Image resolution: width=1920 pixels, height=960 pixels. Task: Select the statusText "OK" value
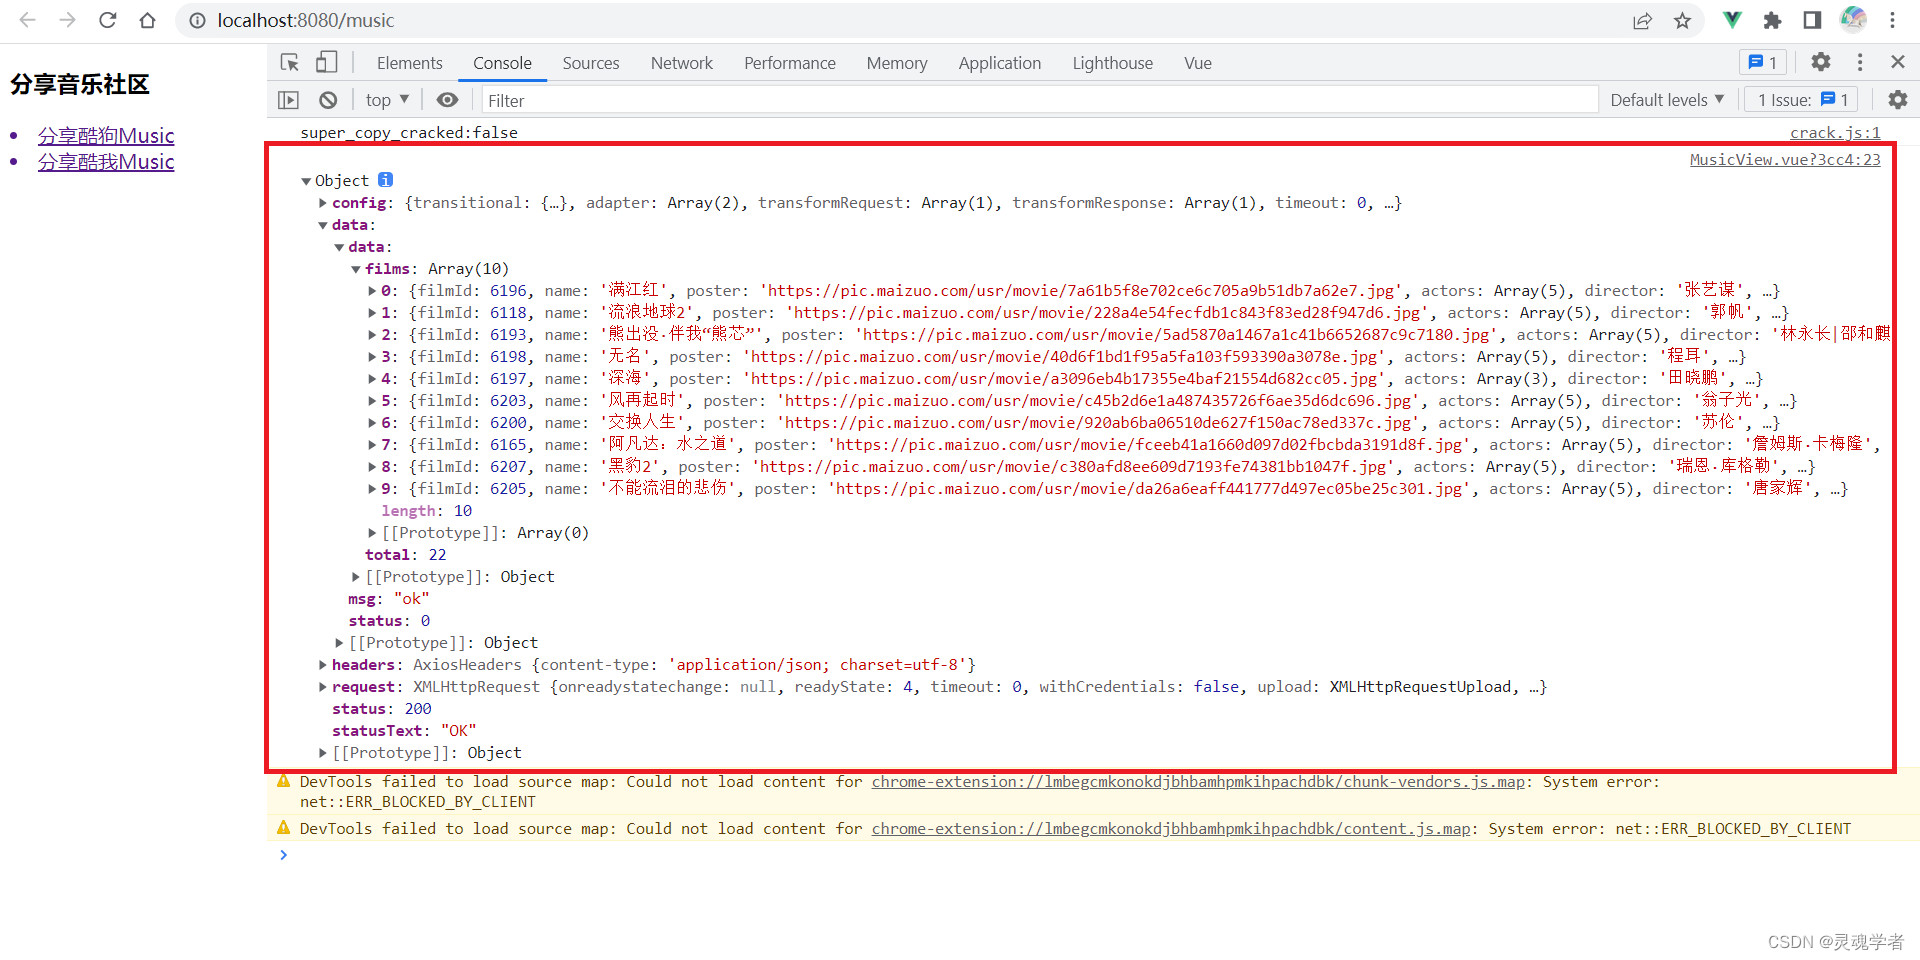(459, 731)
